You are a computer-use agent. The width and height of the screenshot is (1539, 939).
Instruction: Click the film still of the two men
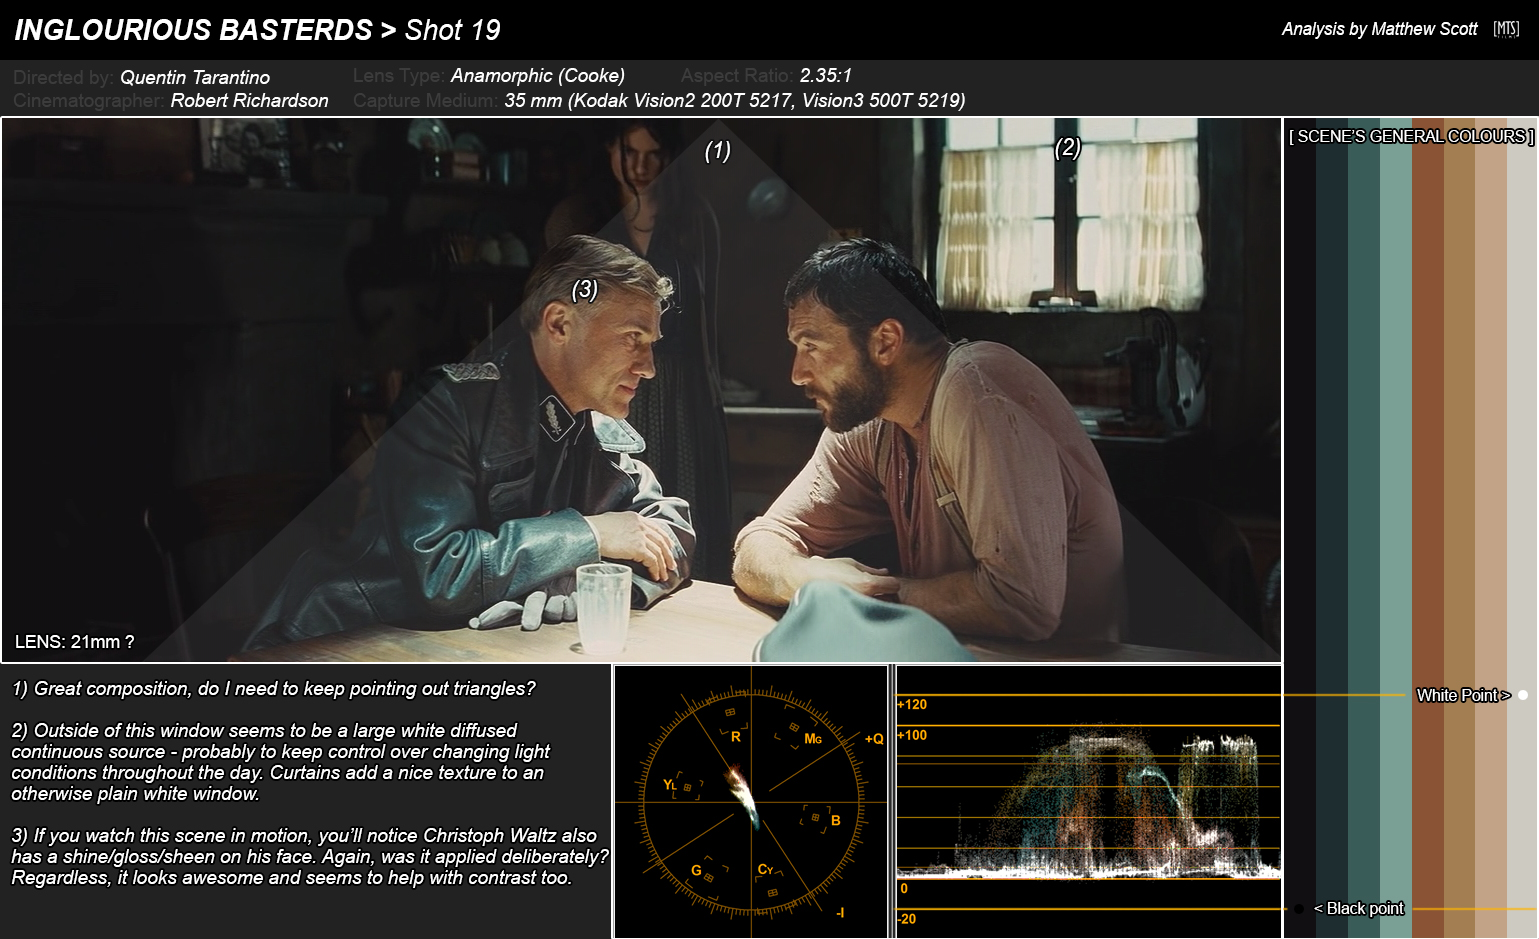point(641,390)
